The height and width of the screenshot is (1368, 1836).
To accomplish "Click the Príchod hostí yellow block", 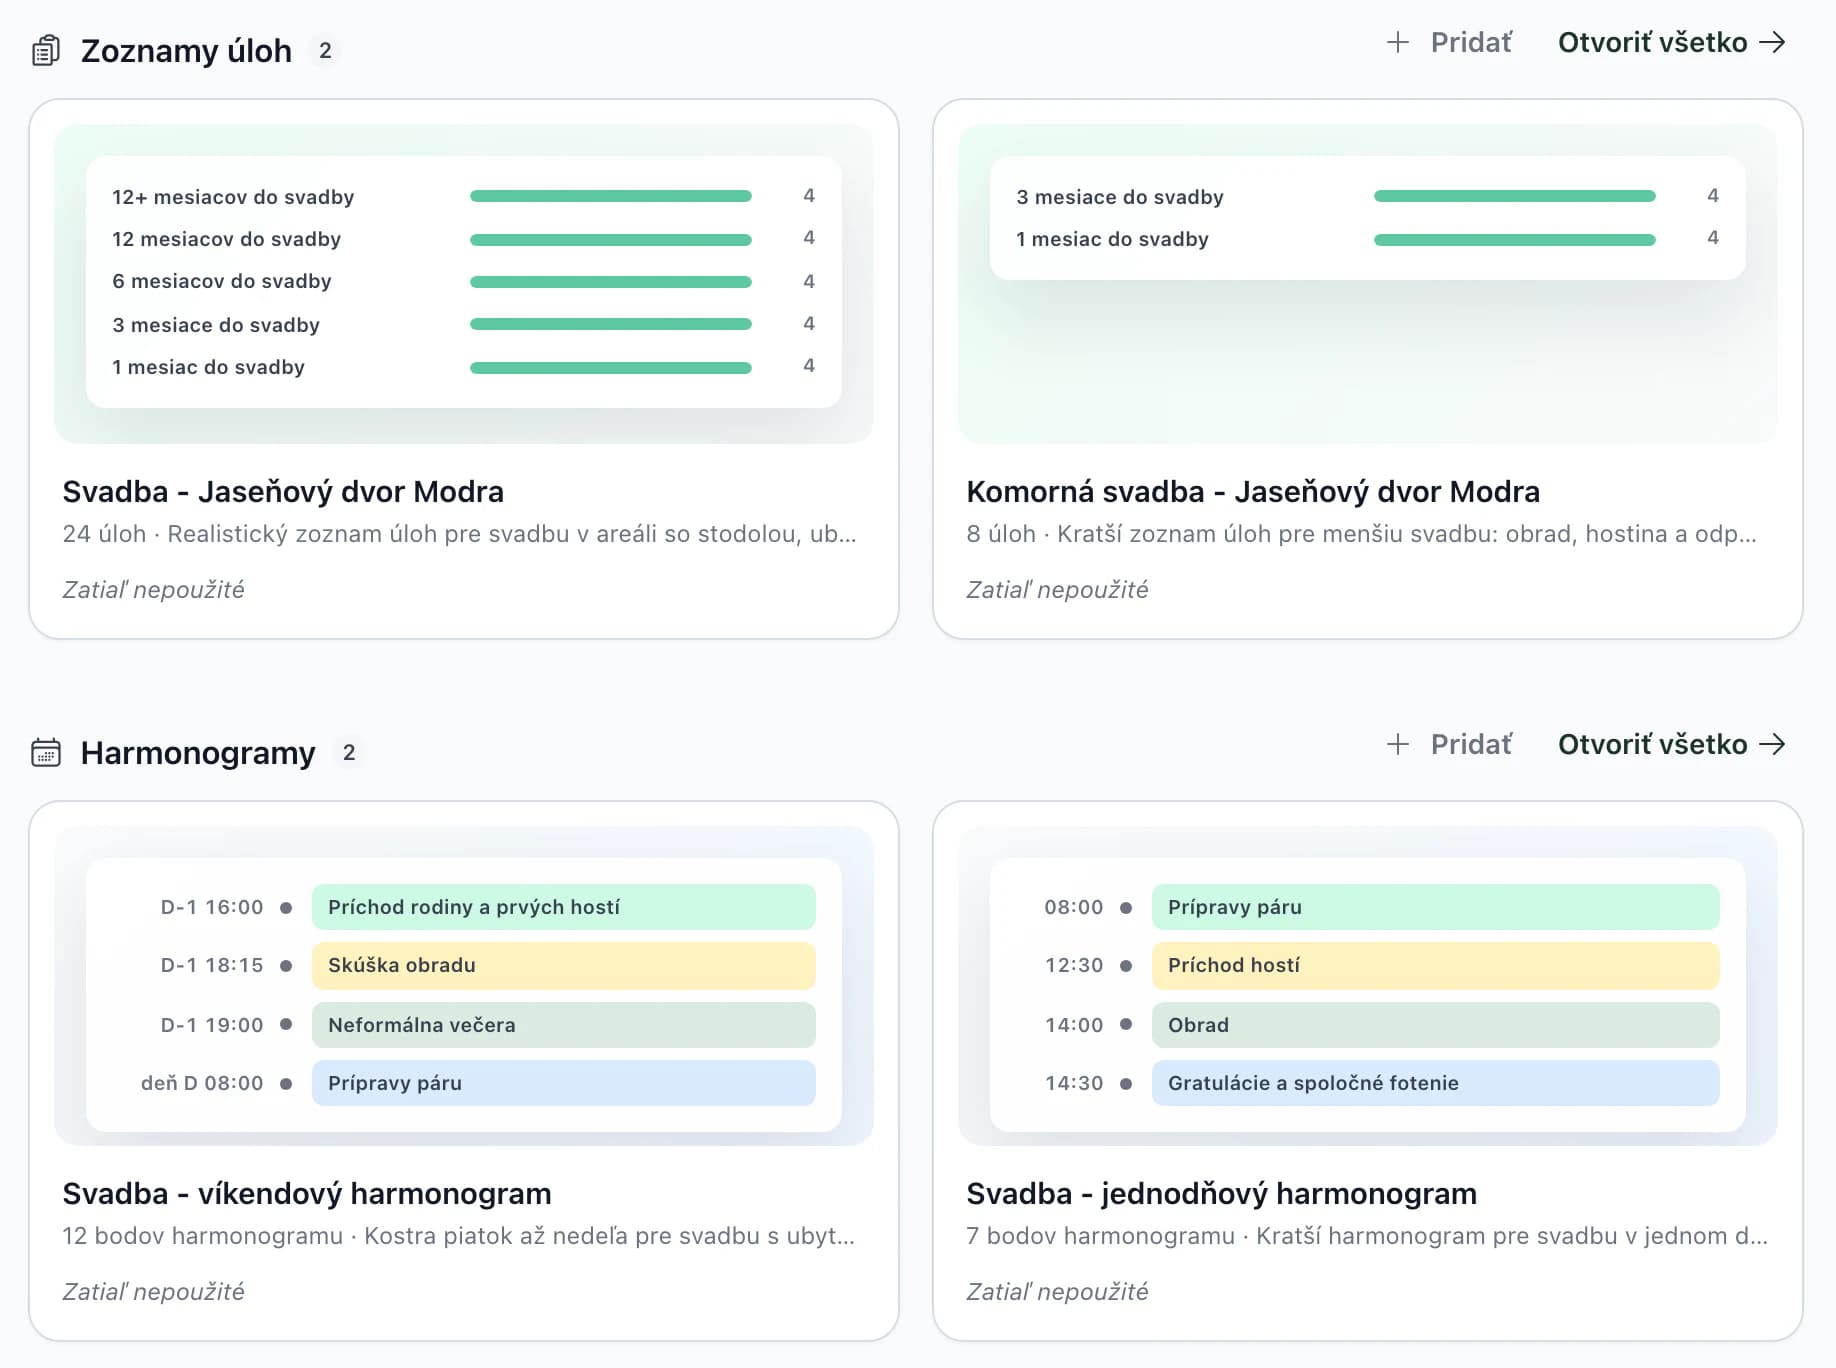I will click(x=1436, y=965).
